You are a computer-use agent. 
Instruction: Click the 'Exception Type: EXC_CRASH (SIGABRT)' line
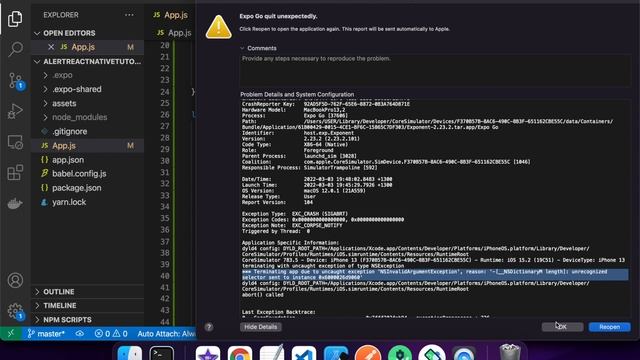coord(295,213)
